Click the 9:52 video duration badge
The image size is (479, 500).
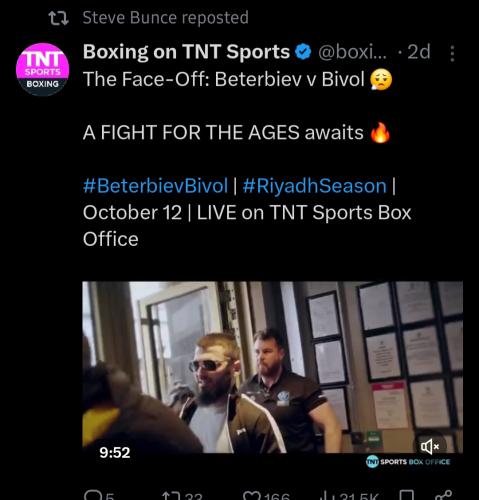click(115, 452)
